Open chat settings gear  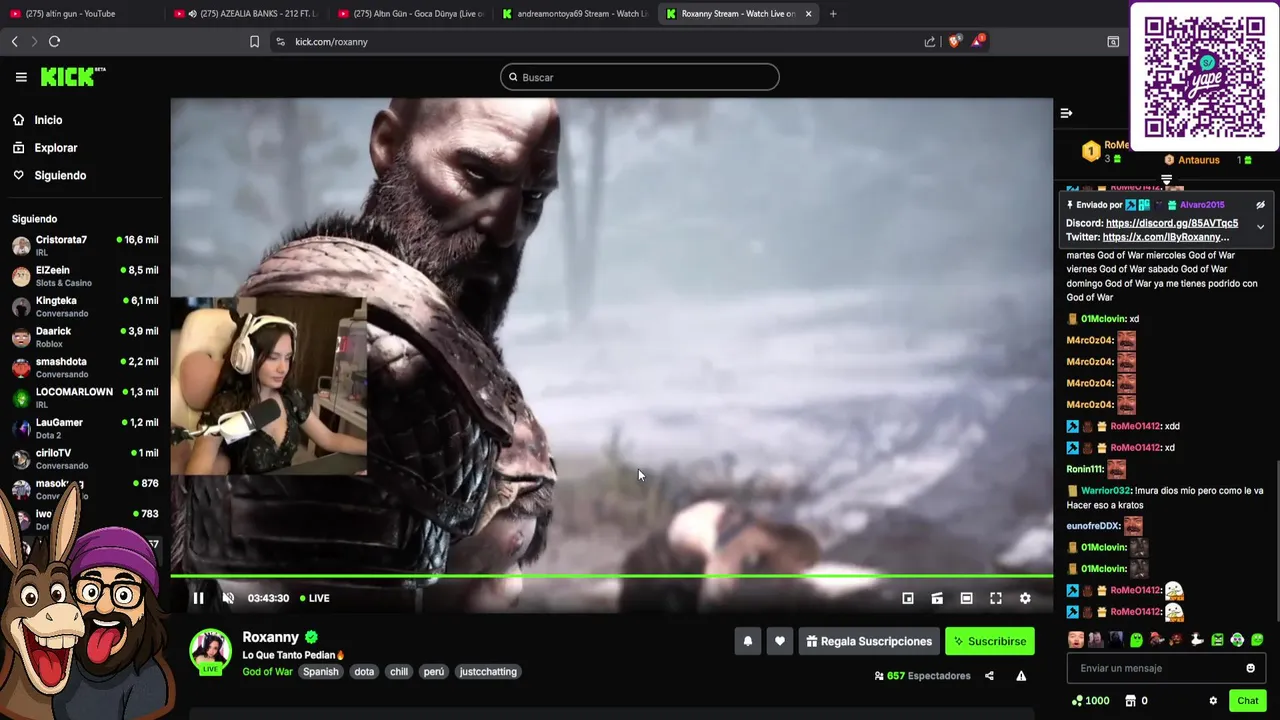point(1213,701)
